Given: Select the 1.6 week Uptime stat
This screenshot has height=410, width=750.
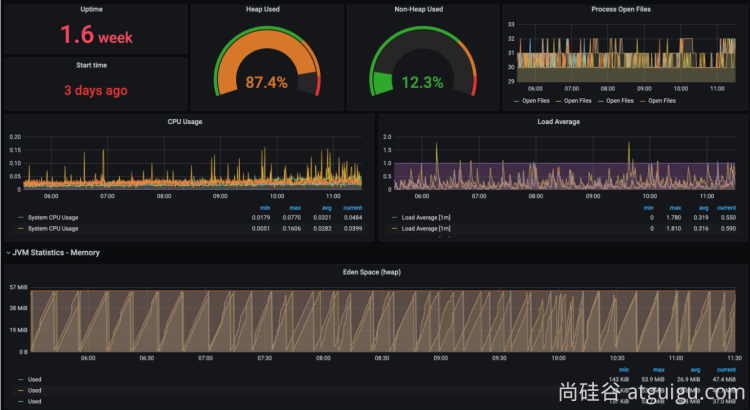Looking at the screenshot, I should pos(96,34).
